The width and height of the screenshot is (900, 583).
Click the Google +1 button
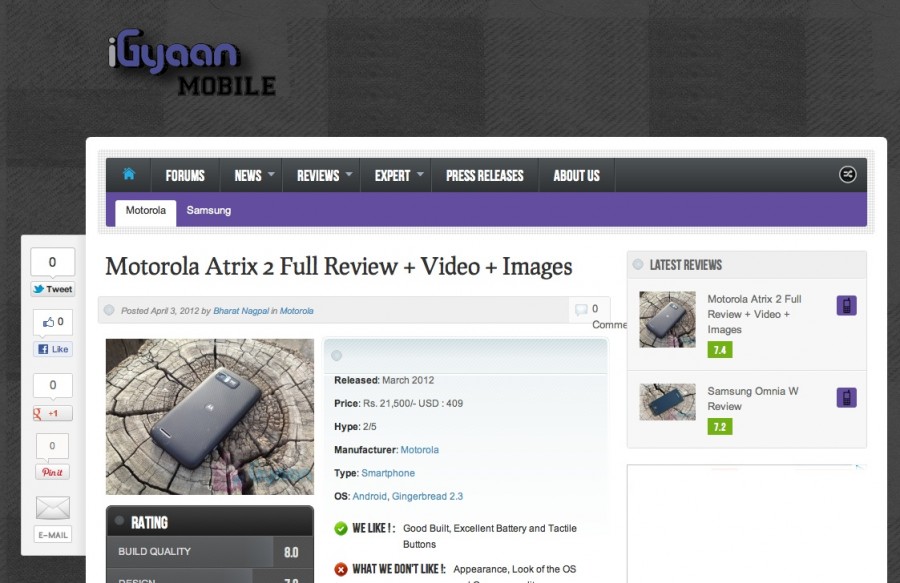(x=53, y=413)
